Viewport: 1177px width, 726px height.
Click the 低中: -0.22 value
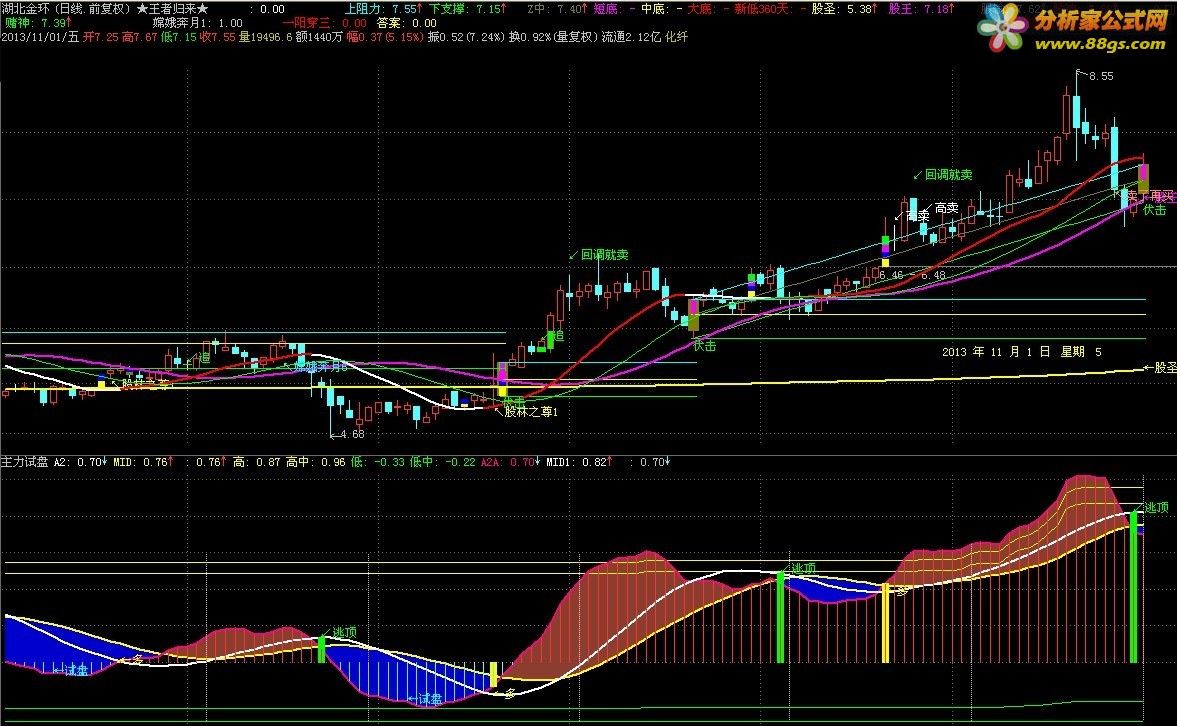click(442, 462)
